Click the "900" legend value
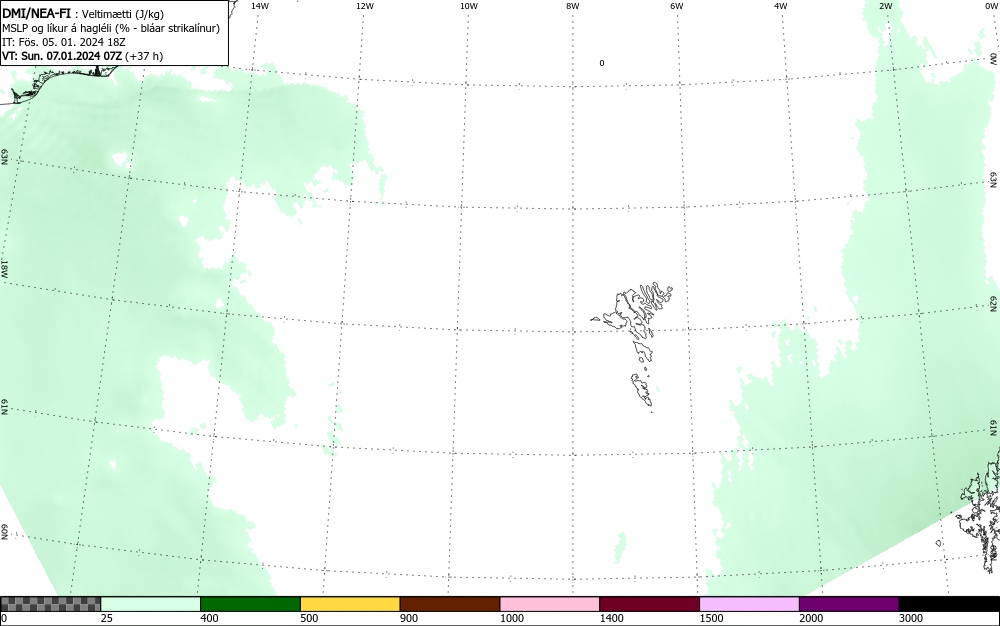 [409, 618]
